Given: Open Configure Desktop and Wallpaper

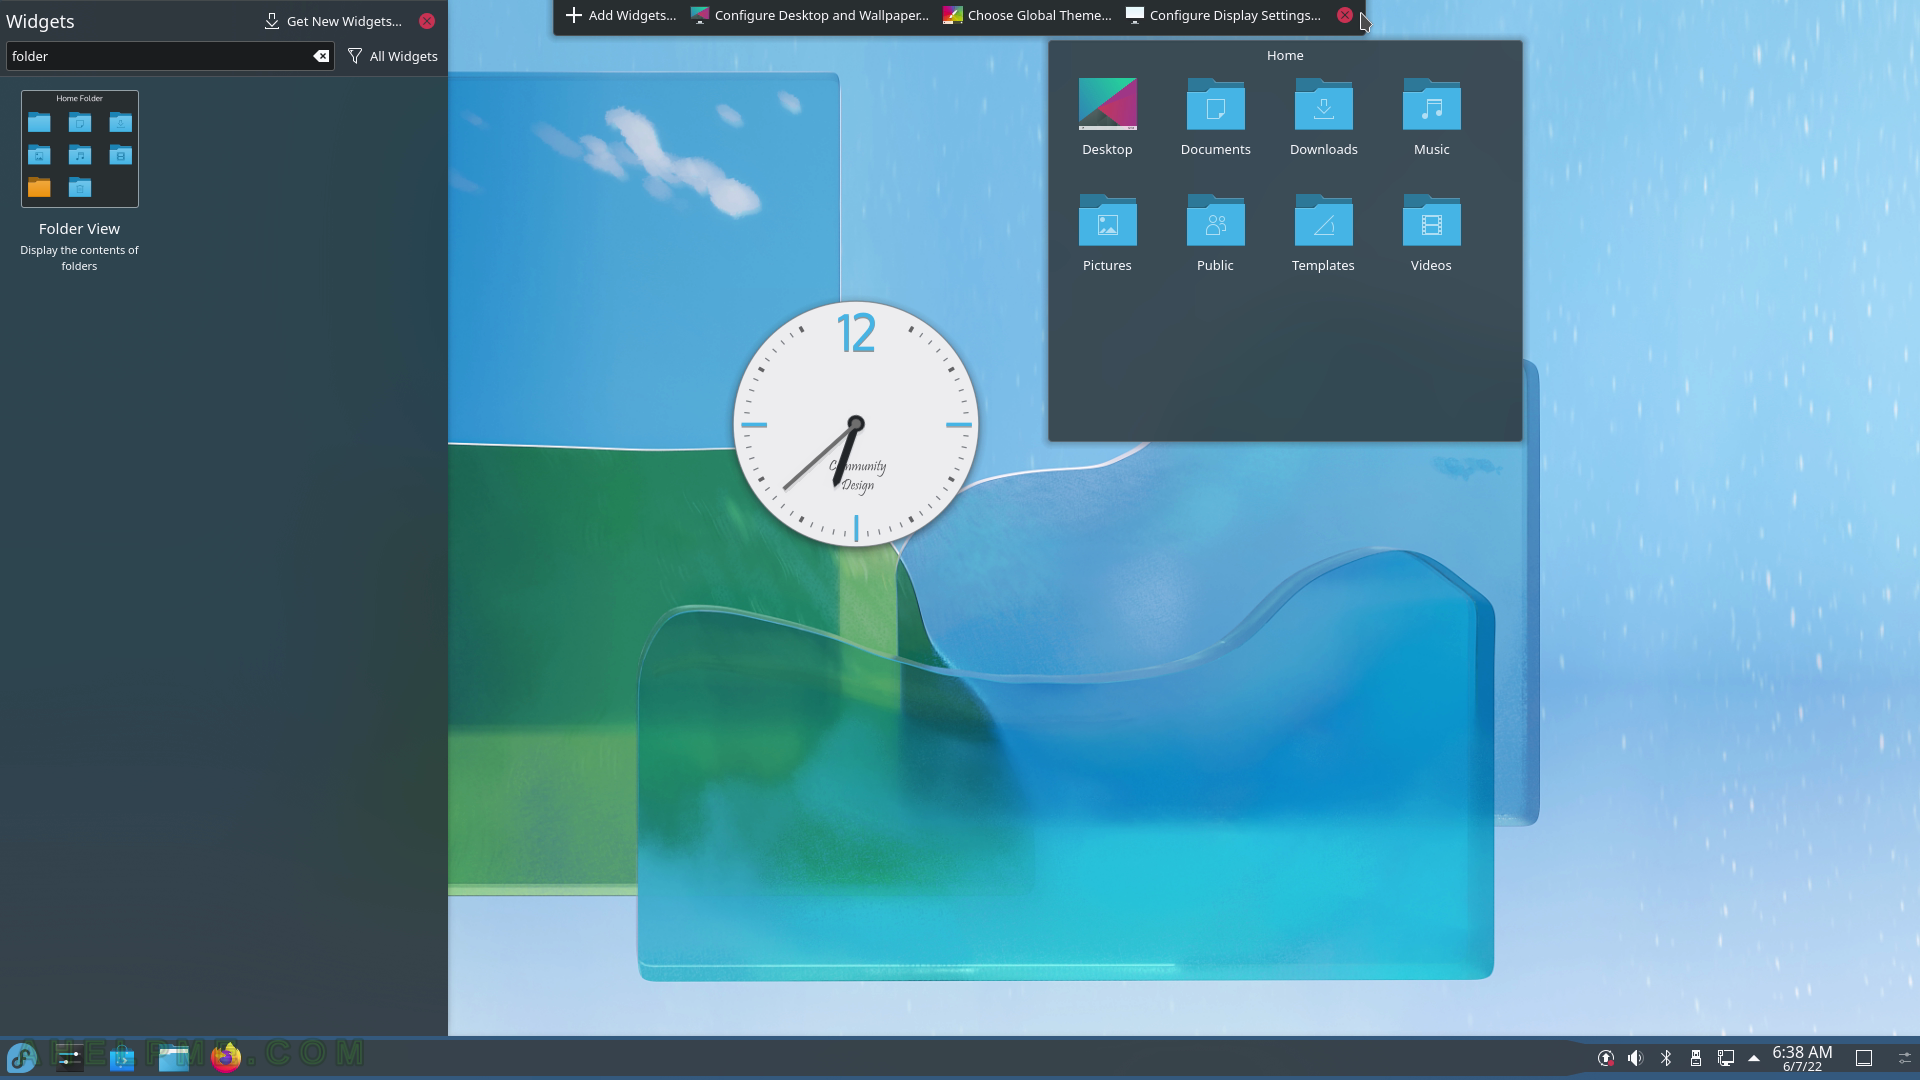Looking at the screenshot, I should click(x=810, y=15).
